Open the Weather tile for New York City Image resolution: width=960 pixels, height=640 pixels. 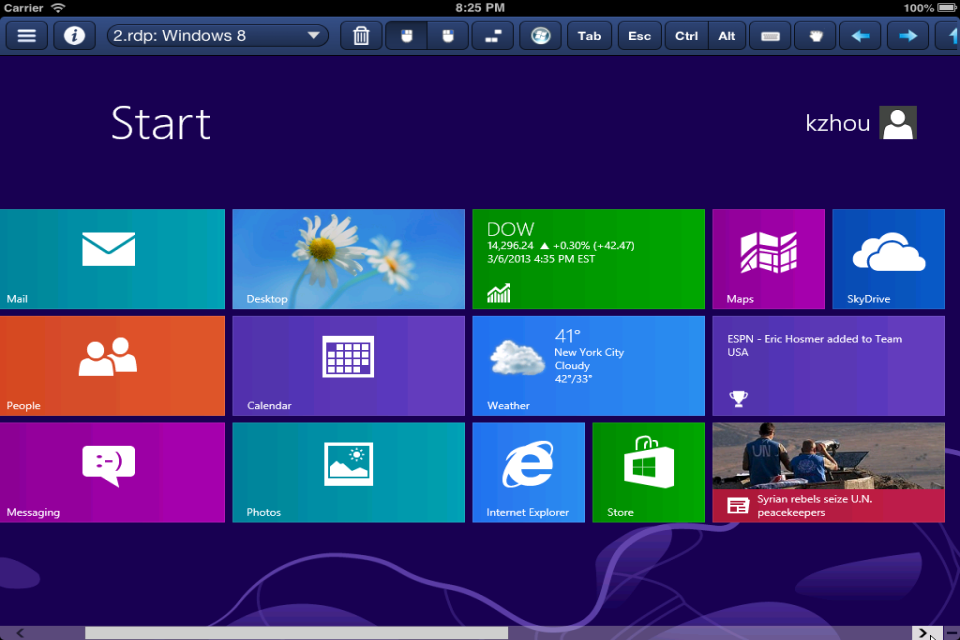point(588,366)
